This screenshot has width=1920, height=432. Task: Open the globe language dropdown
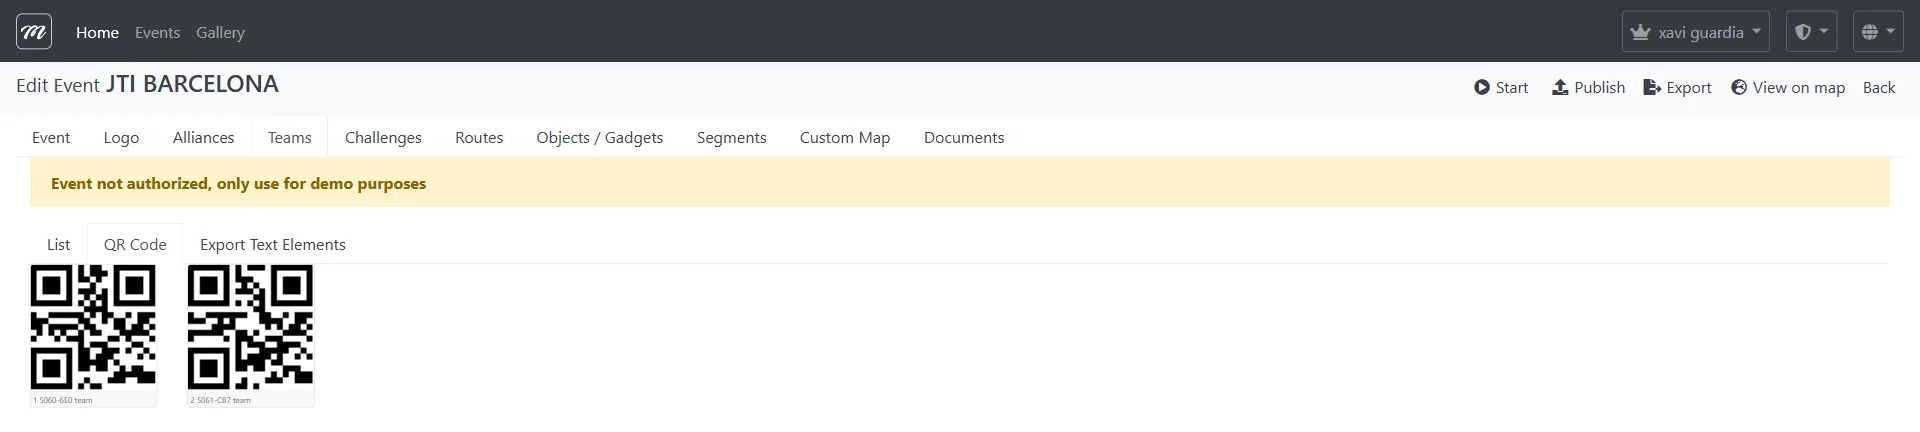[1877, 32]
